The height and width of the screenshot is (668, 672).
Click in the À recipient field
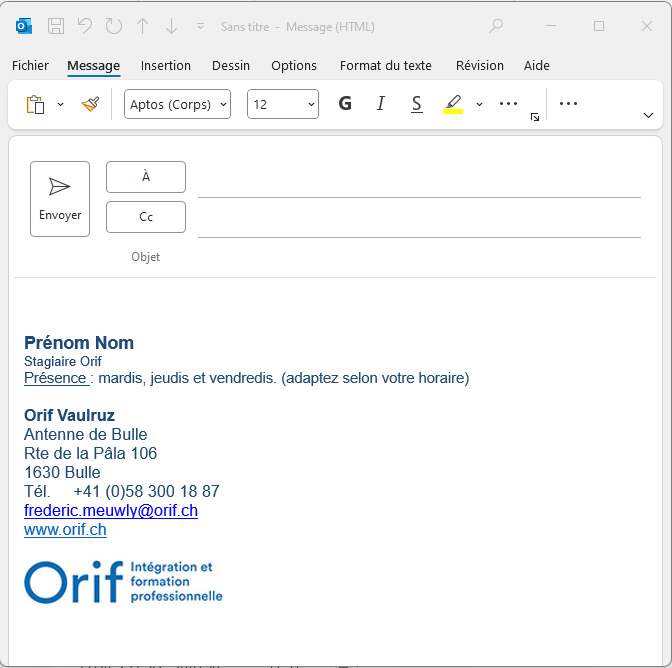point(419,182)
